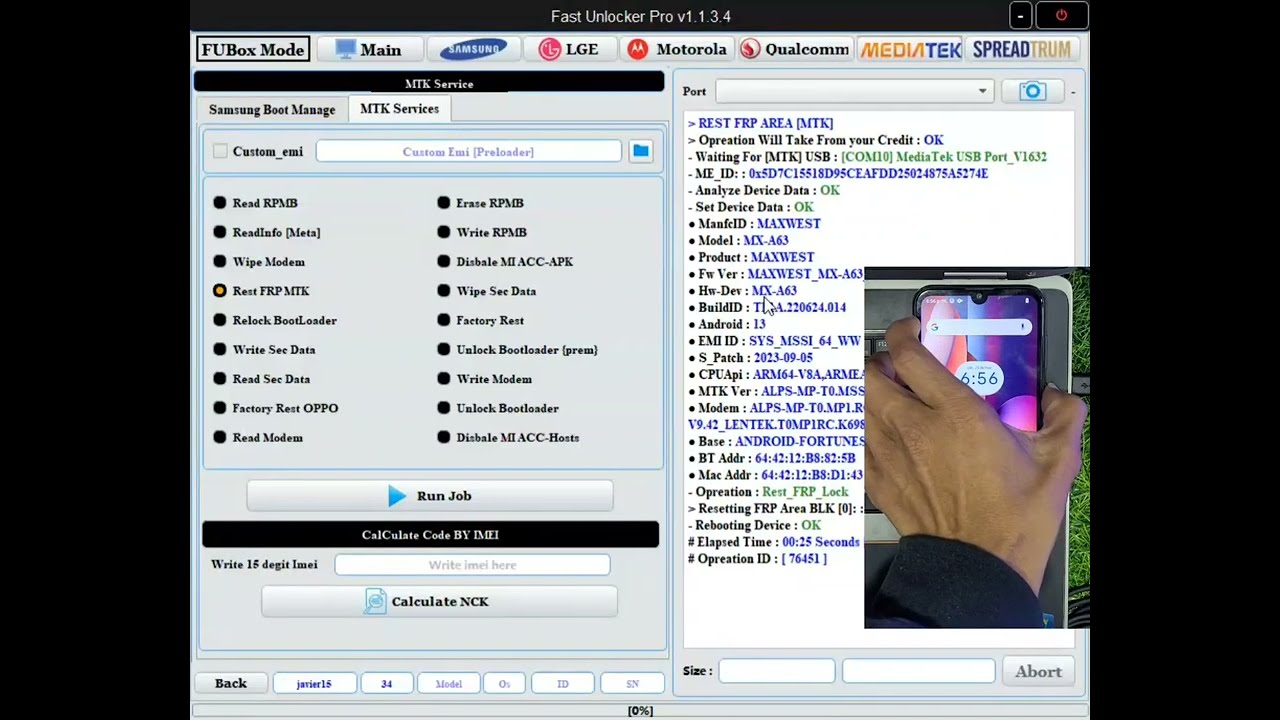Image resolution: width=1280 pixels, height=720 pixels.
Task: Click the SN info box
Action: coord(632,684)
